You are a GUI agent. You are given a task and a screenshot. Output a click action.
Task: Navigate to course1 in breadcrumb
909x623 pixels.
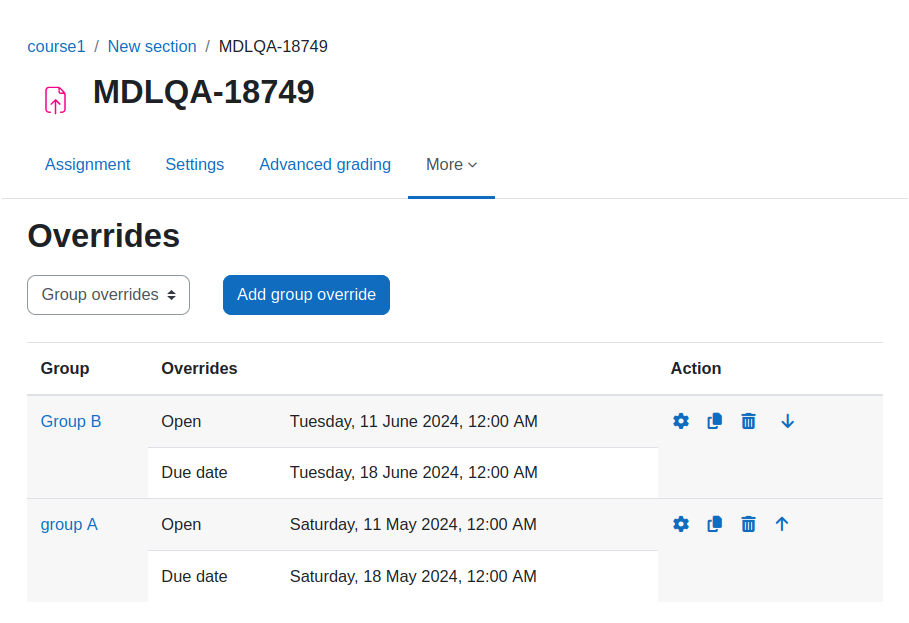pyautogui.click(x=56, y=46)
